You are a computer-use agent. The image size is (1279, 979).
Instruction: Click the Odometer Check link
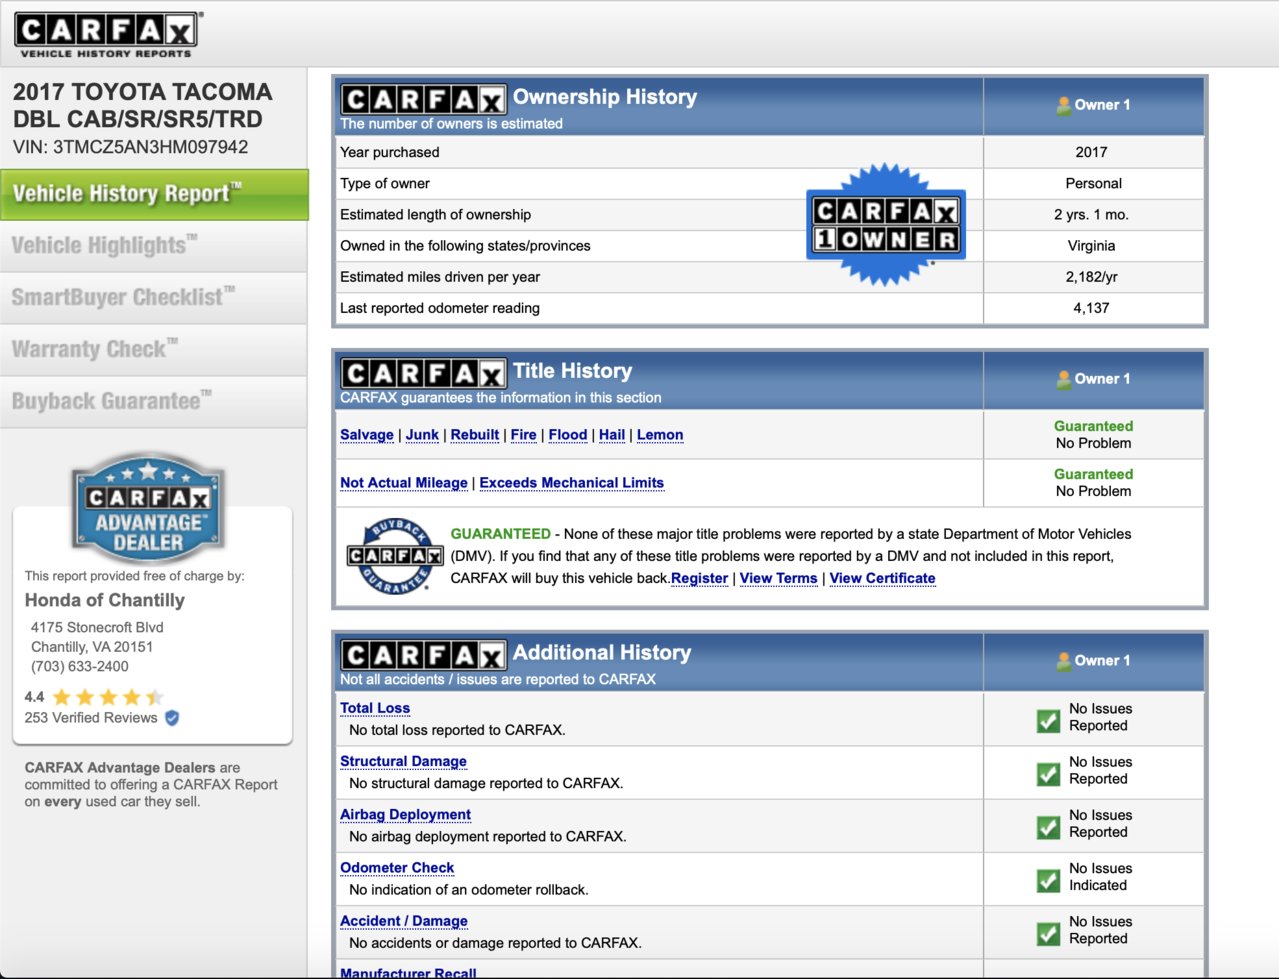point(397,868)
